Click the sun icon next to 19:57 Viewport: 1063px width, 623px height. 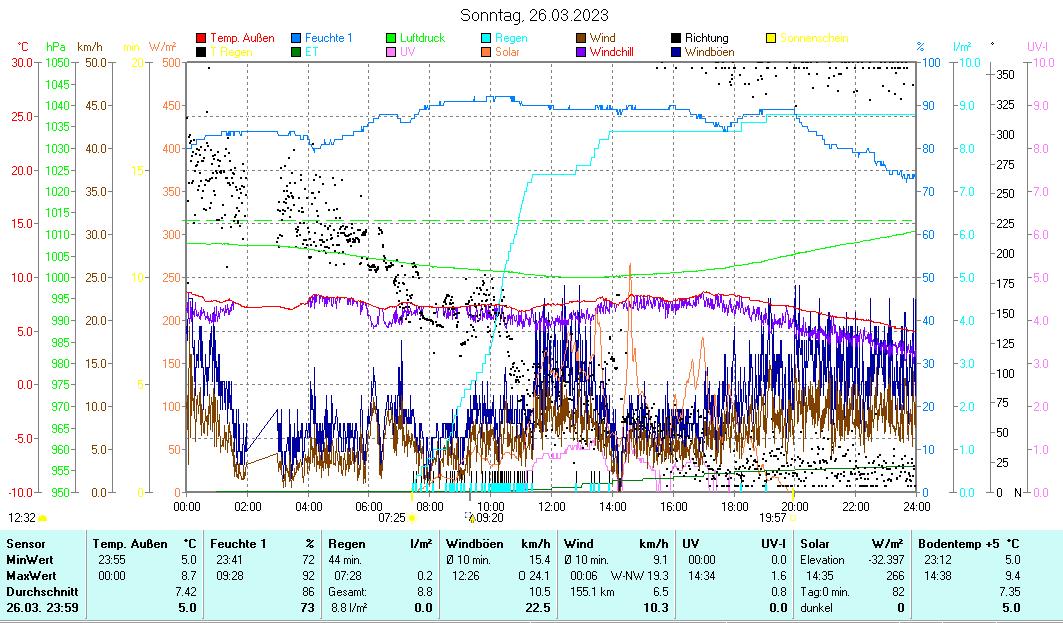click(x=793, y=518)
